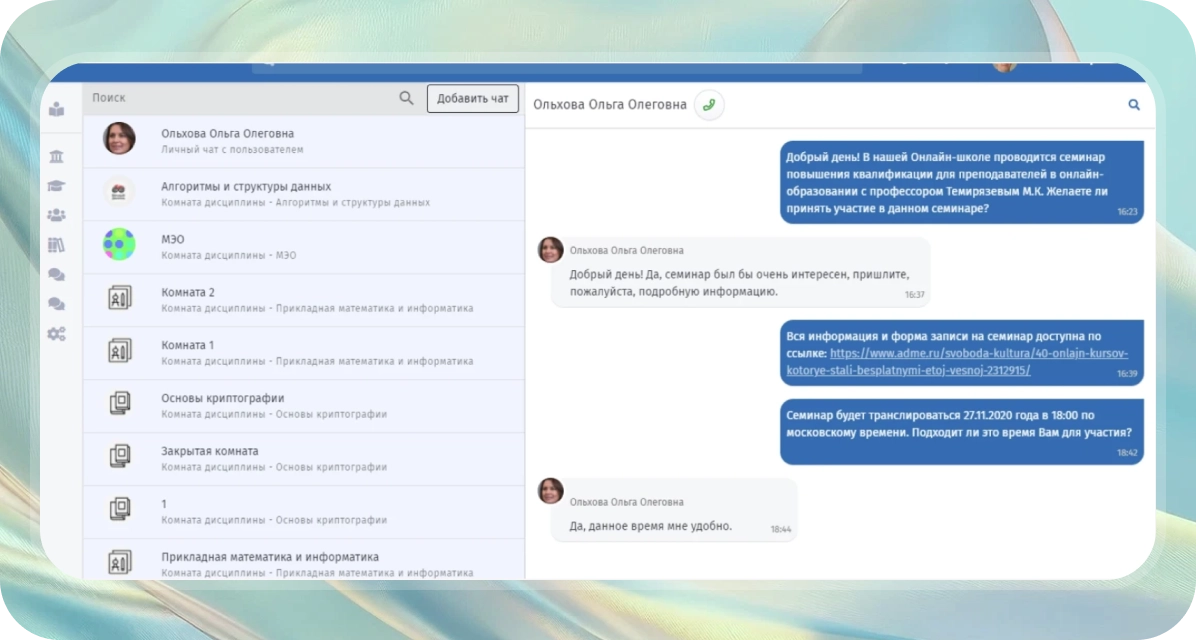Click the magnifier icon beside Поиск field

click(407, 98)
